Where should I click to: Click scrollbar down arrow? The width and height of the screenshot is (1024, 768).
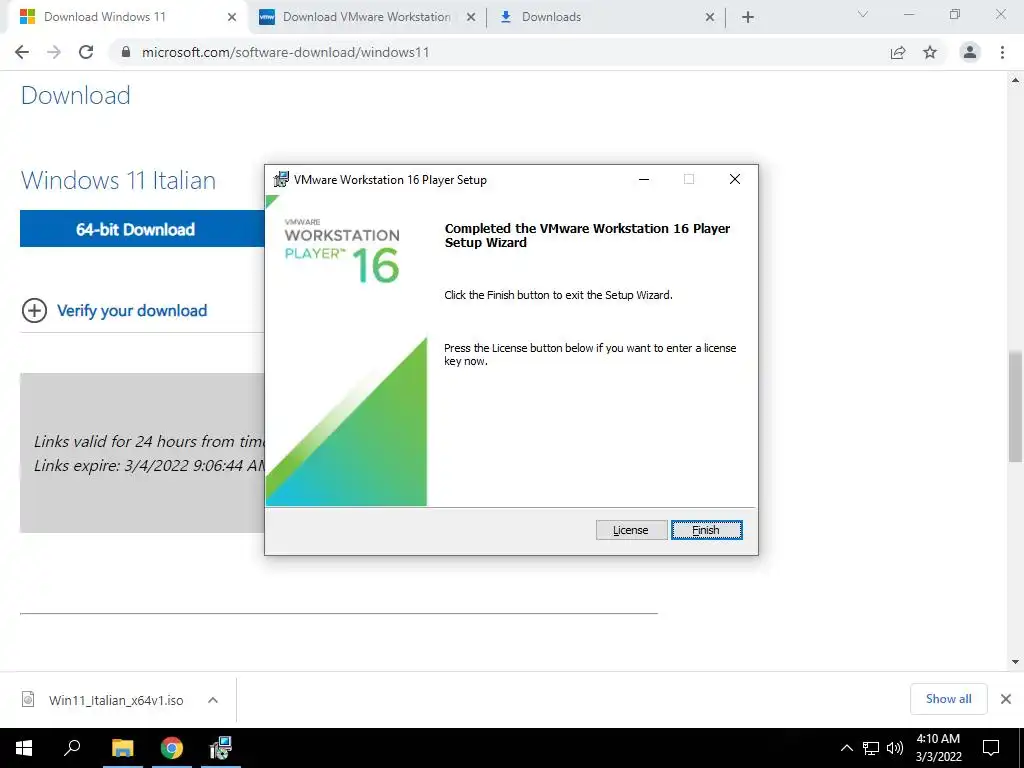1015,662
